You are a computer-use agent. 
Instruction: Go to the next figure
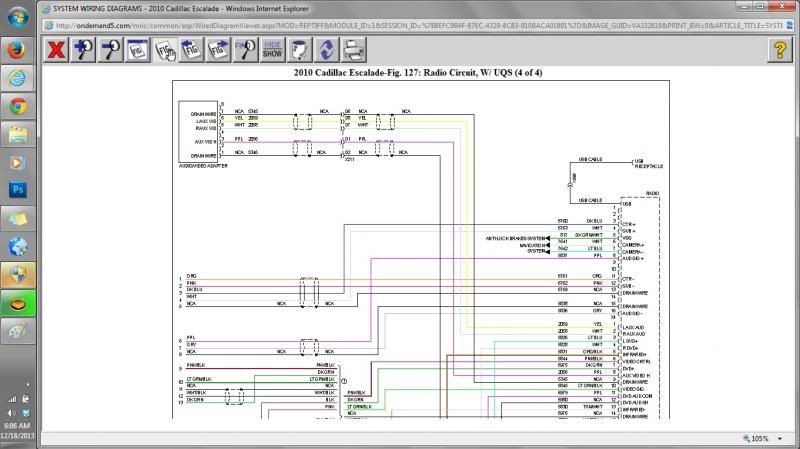click(218, 50)
